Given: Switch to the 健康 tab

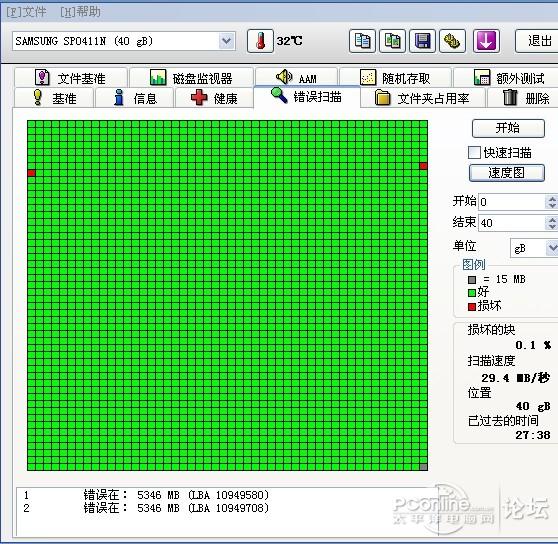Looking at the screenshot, I should pyautogui.click(x=214, y=98).
